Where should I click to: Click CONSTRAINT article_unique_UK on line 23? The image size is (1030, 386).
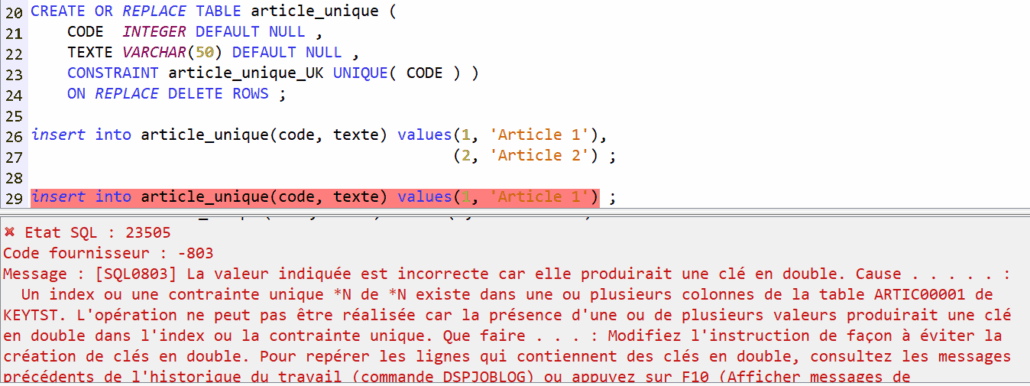(x=195, y=73)
